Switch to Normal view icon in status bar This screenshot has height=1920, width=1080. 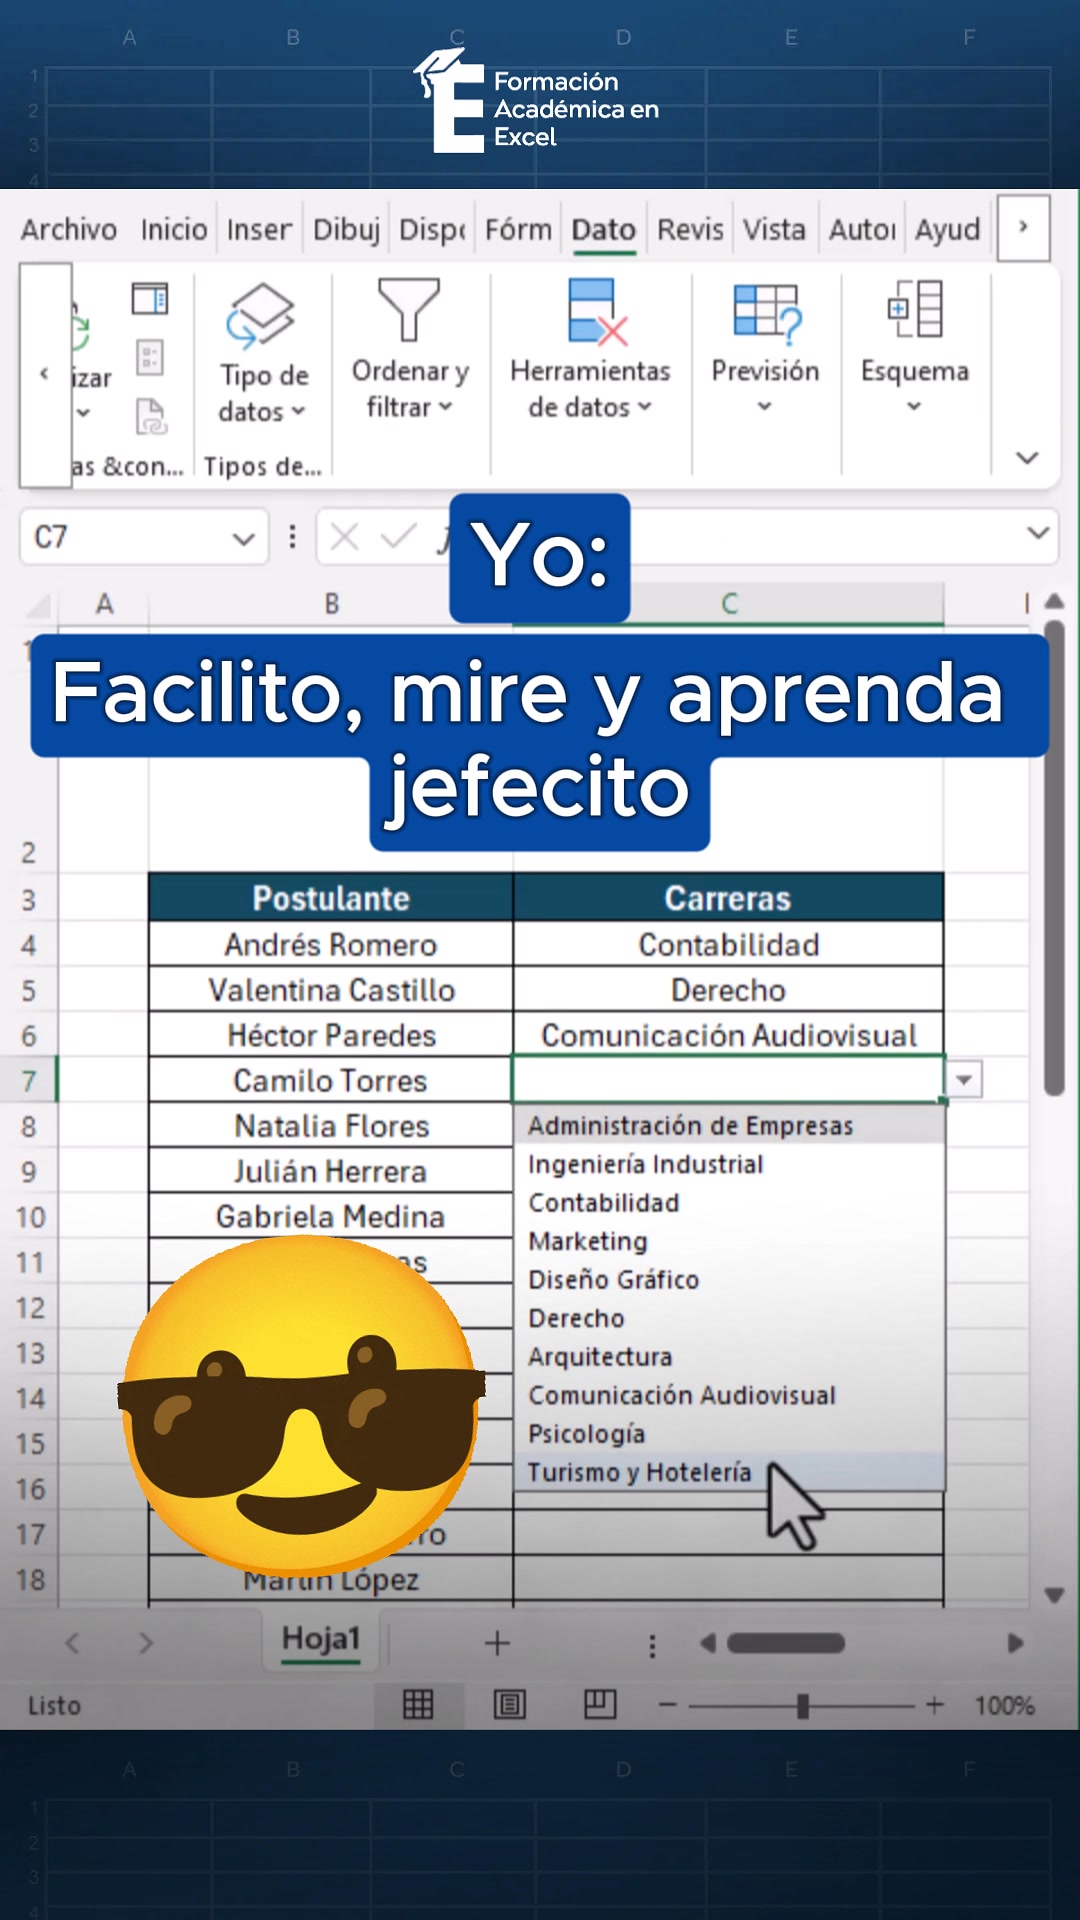point(418,1704)
